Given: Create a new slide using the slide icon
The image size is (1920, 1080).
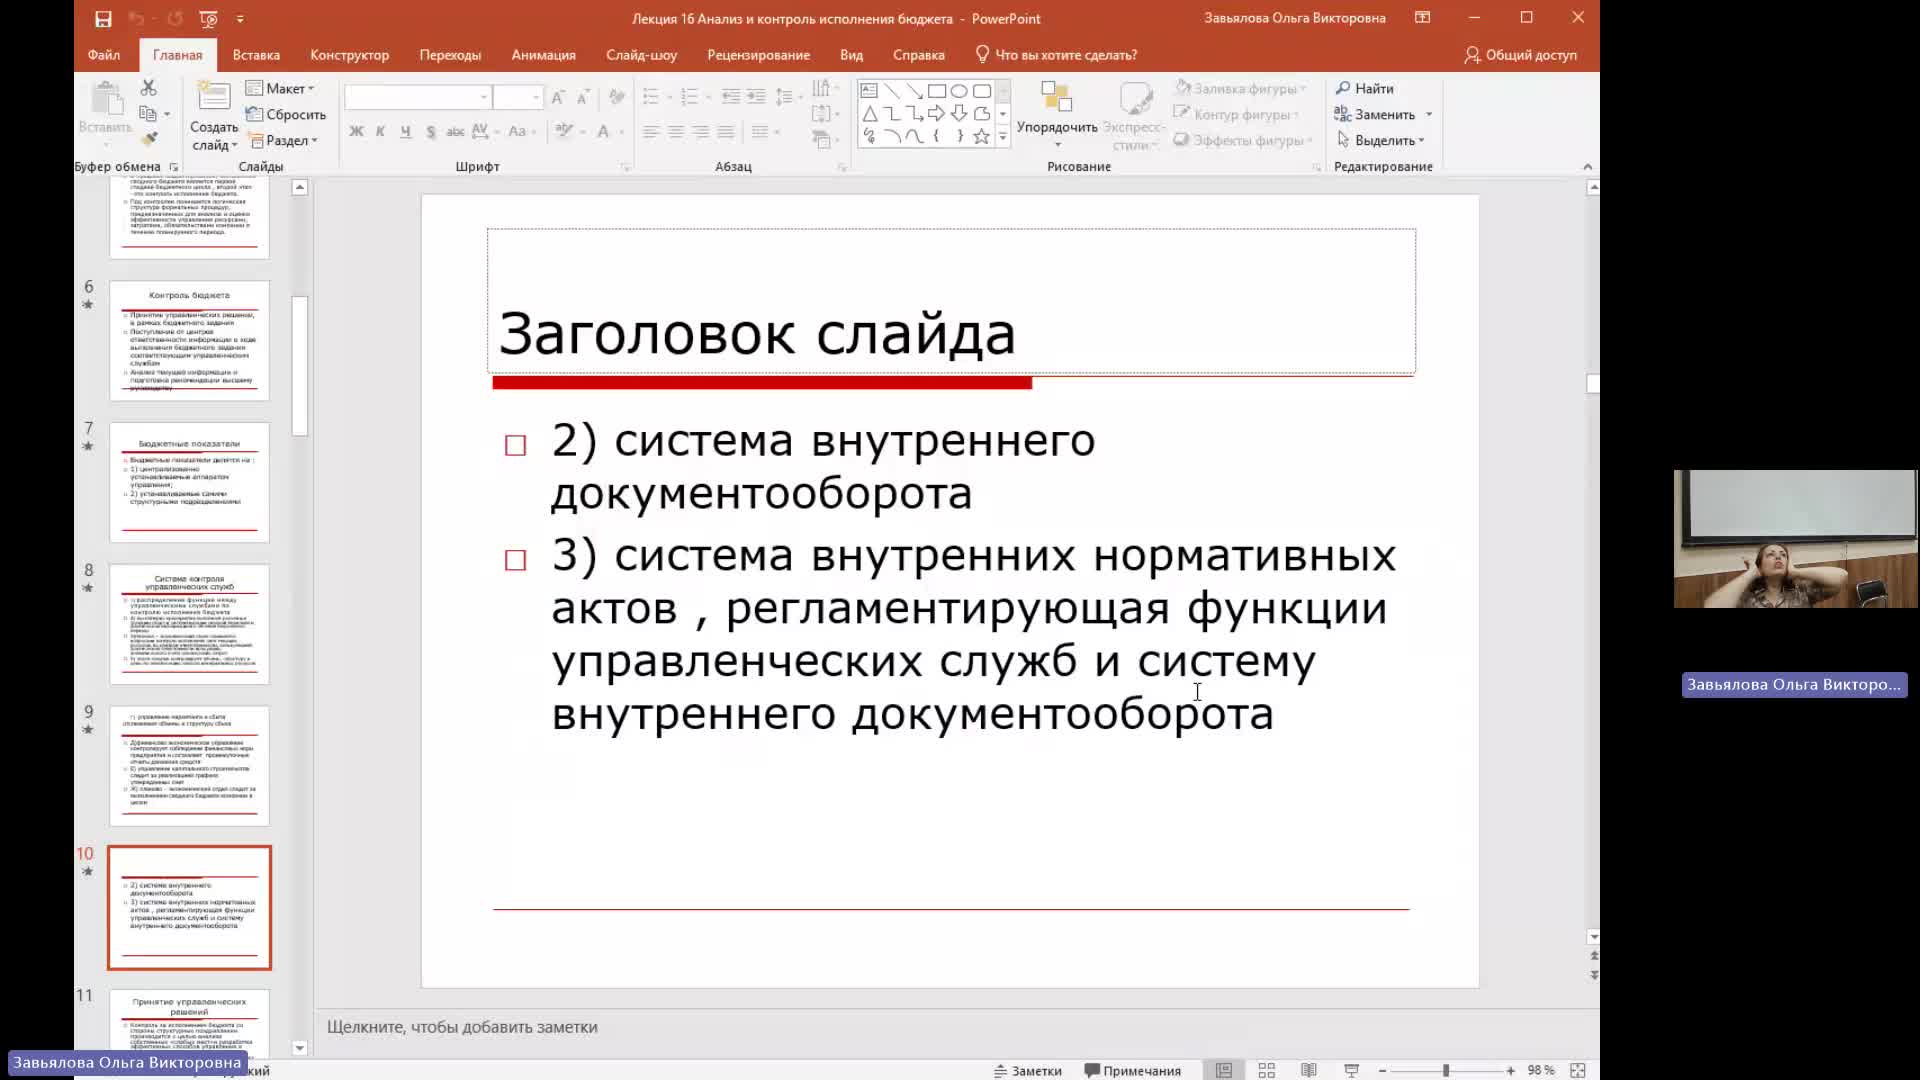Looking at the screenshot, I should (x=213, y=98).
